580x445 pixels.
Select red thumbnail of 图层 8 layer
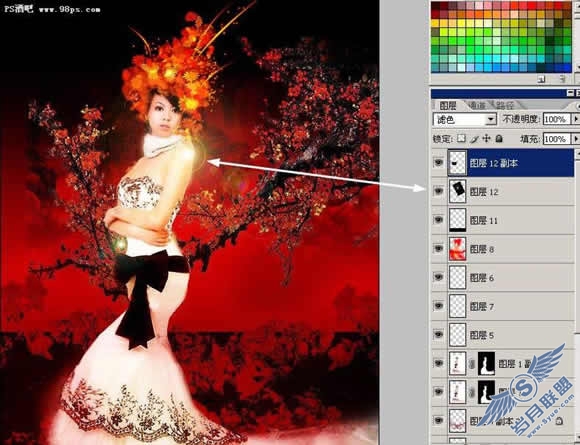(x=457, y=249)
